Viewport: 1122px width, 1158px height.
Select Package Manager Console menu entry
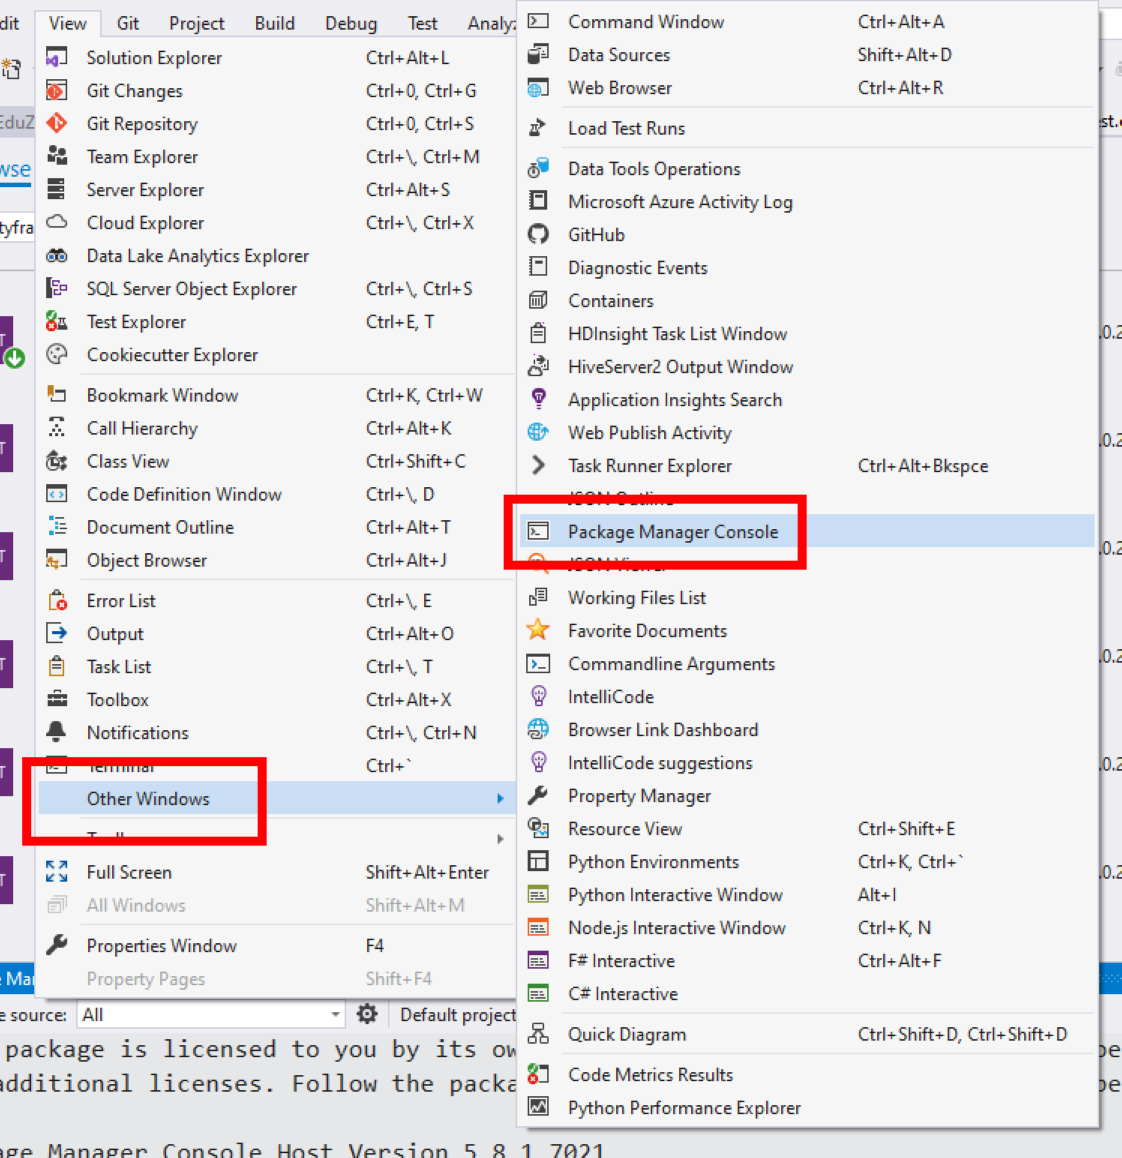[807, 531]
